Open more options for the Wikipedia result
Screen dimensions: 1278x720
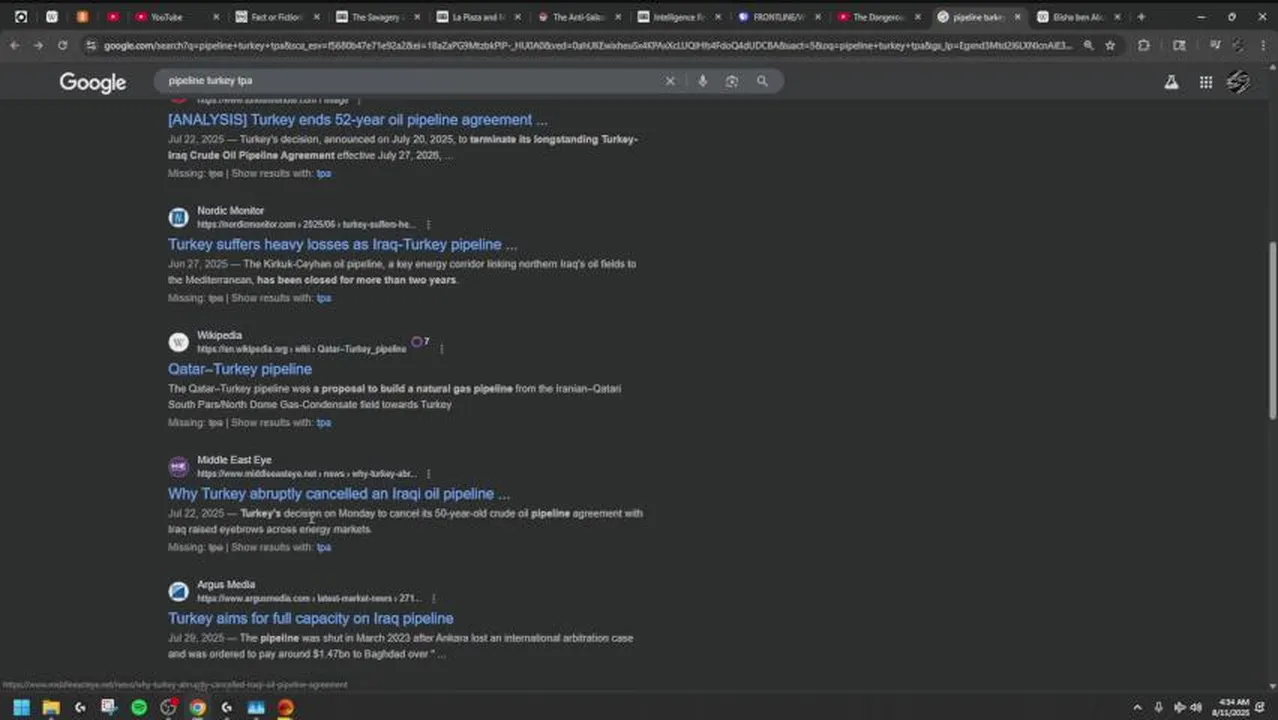coord(441,349)
